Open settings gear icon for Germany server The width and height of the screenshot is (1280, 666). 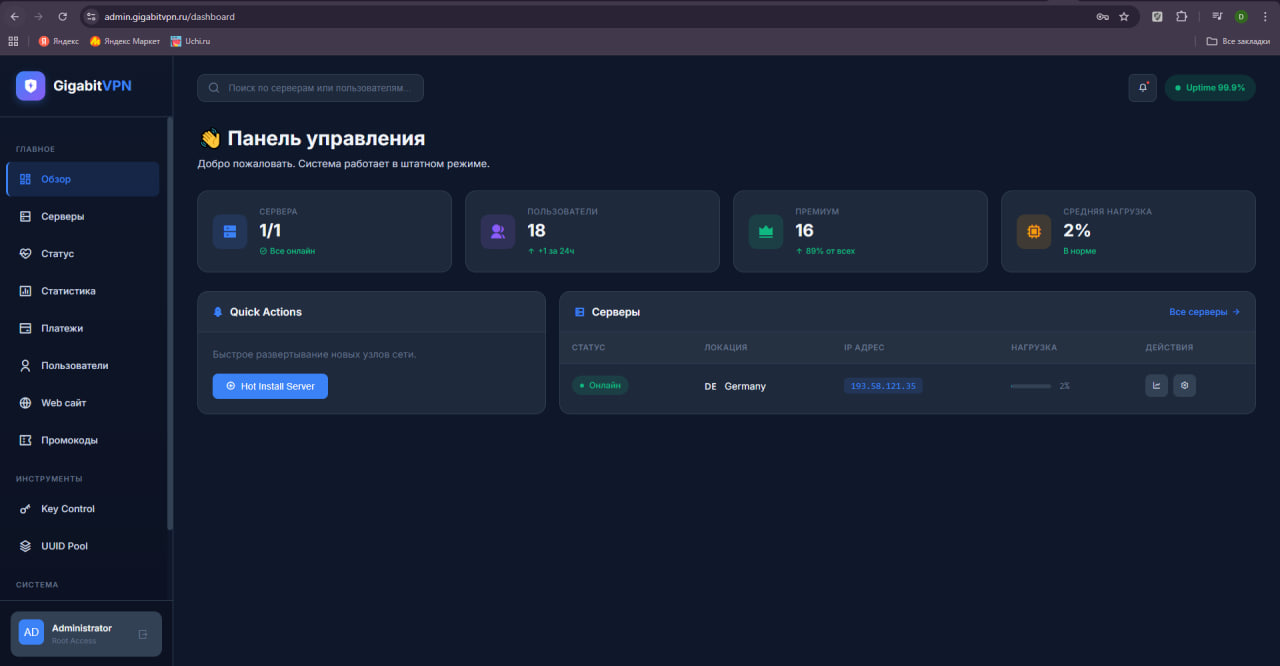(x=1184, y=386)
